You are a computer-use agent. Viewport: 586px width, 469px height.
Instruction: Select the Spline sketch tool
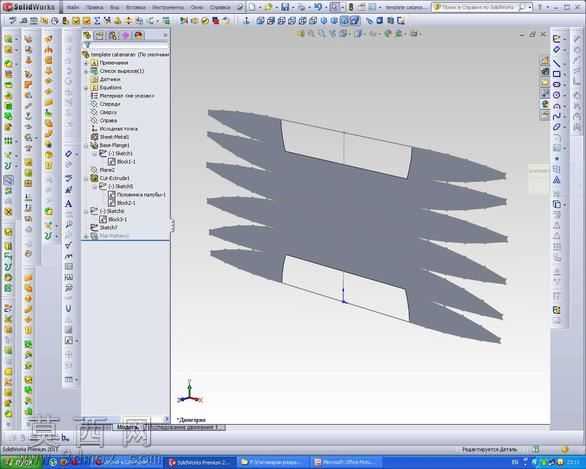(556, 117)
